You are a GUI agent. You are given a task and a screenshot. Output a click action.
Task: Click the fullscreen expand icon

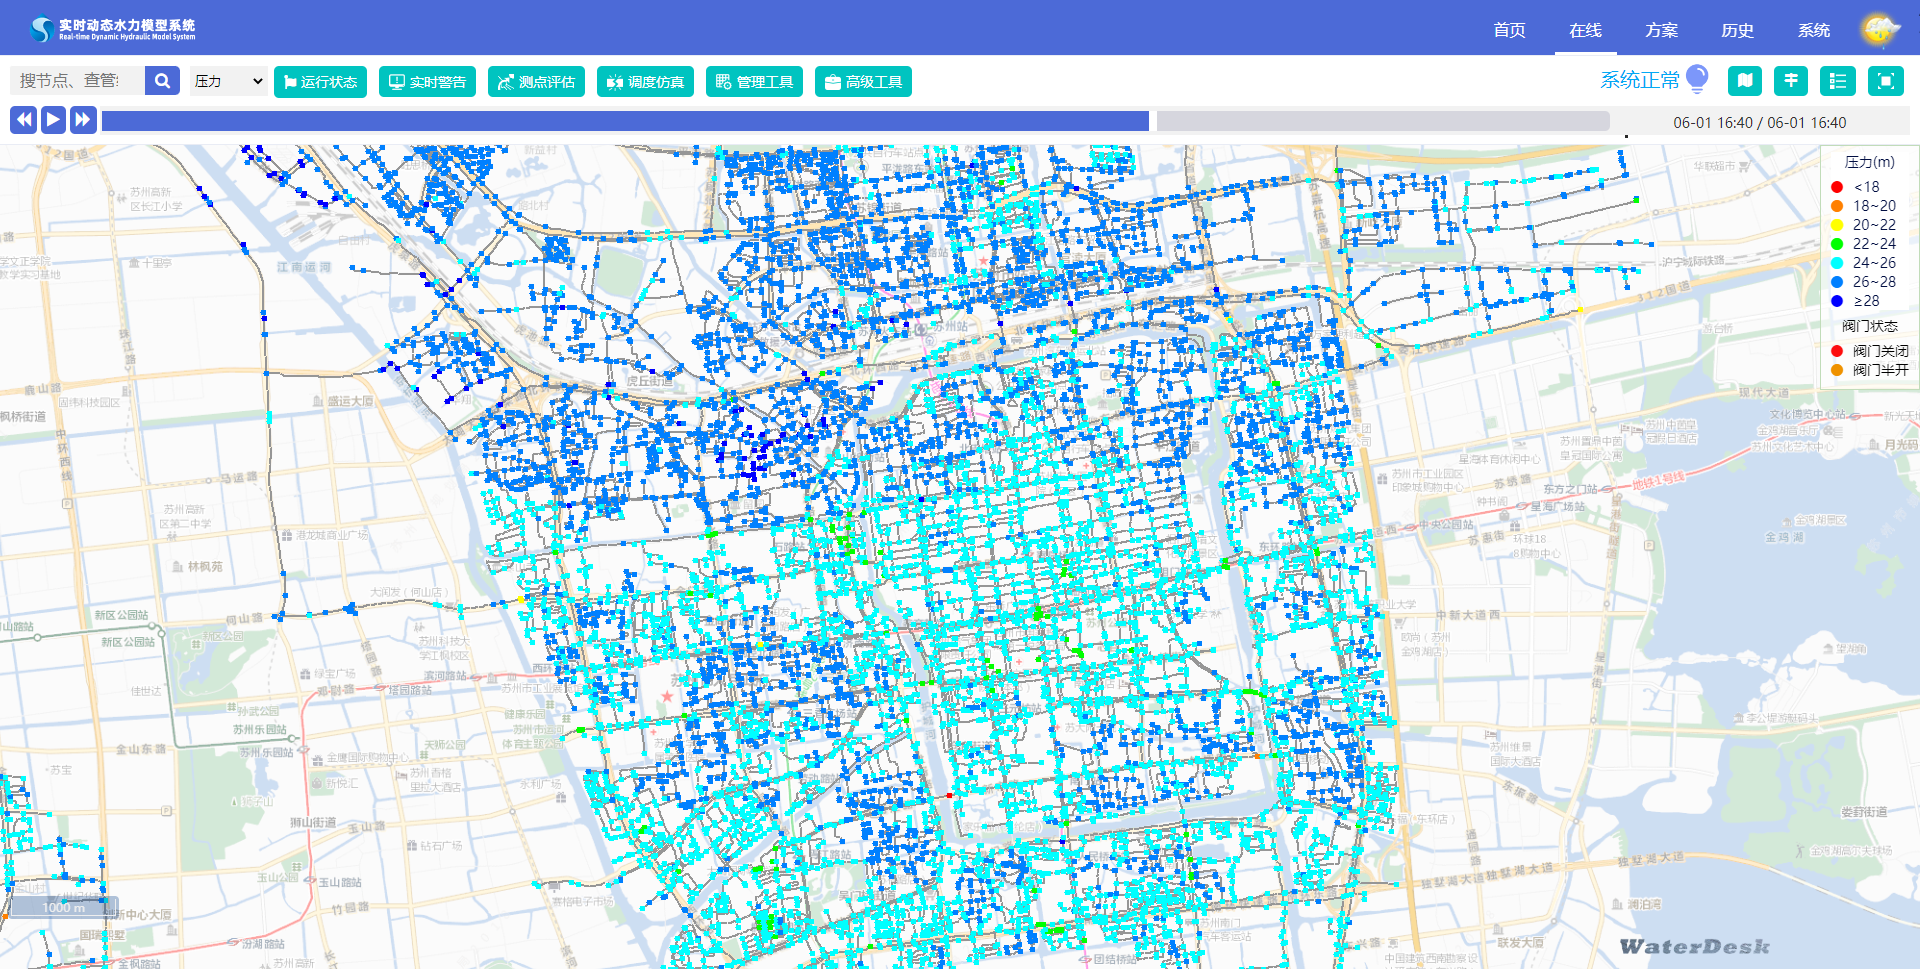(1885, 81)
